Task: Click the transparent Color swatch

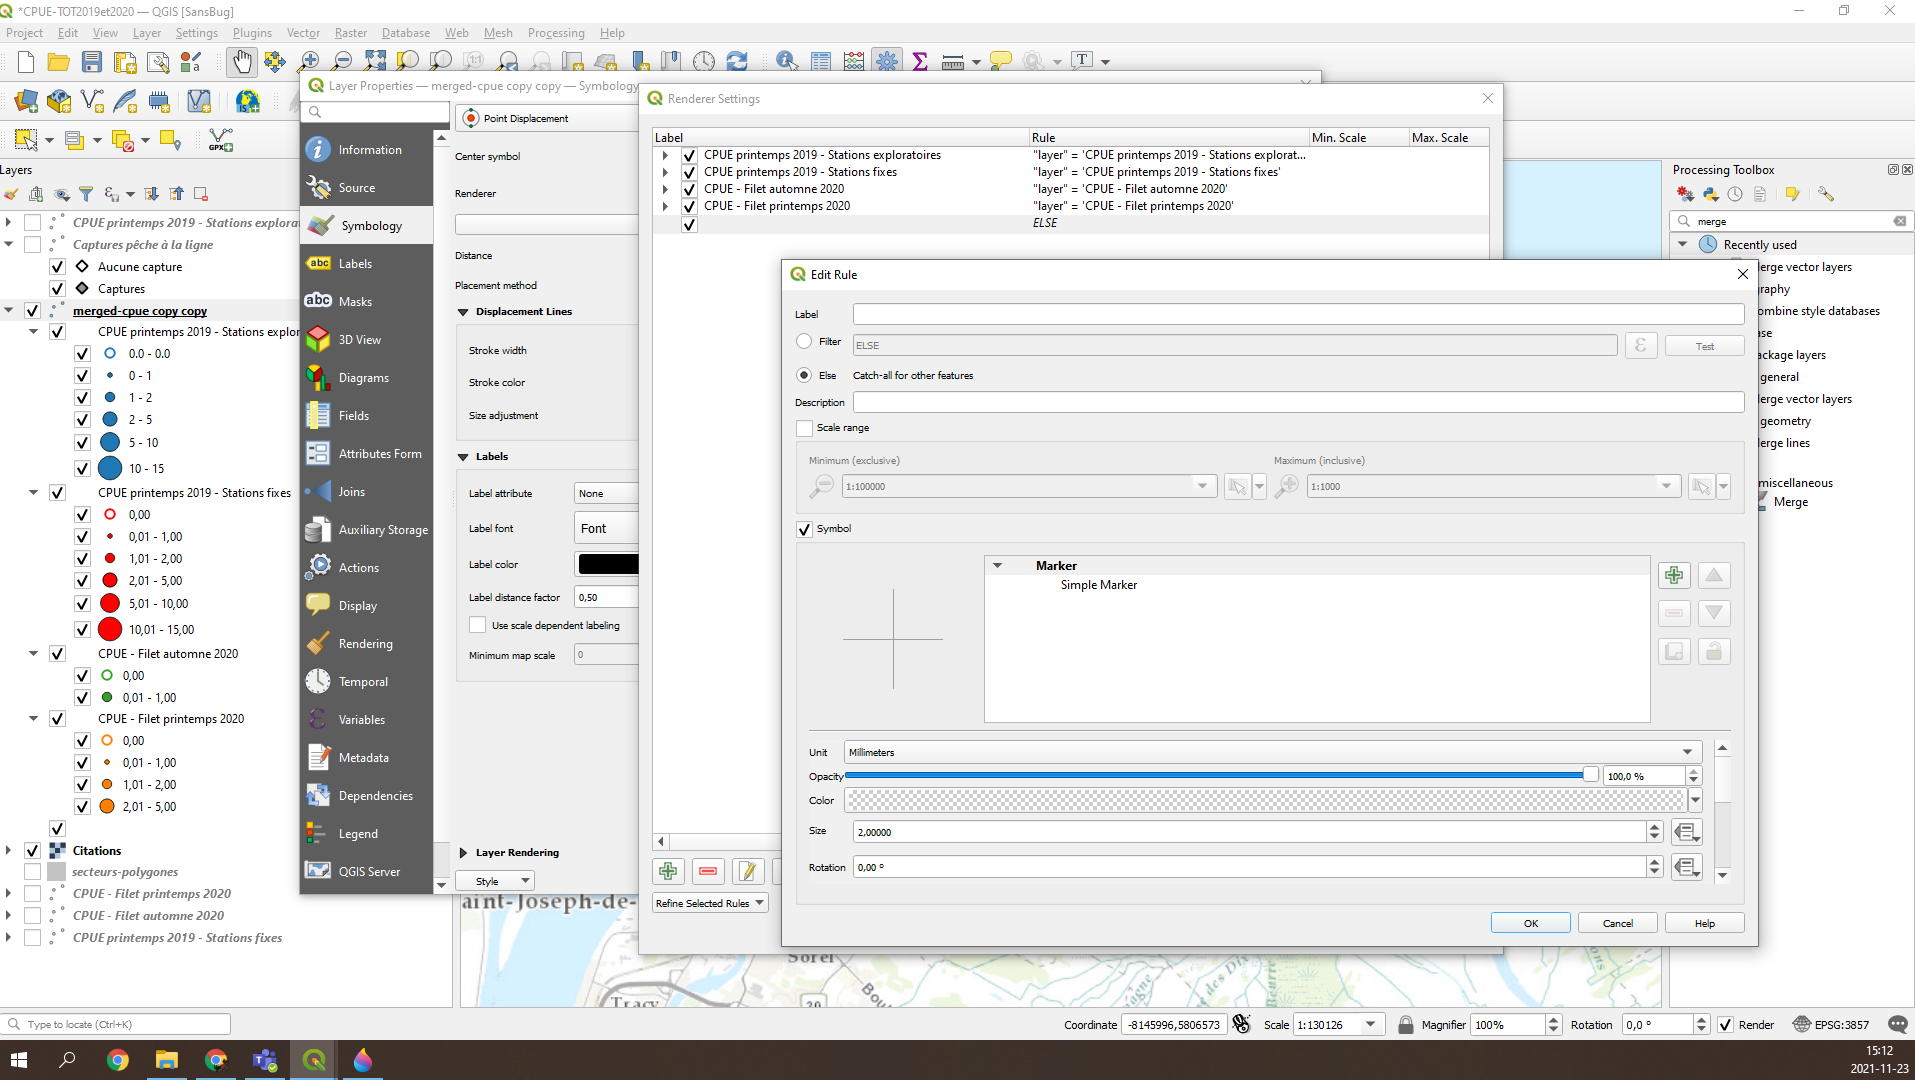Action: click(x=1265, y=800)
